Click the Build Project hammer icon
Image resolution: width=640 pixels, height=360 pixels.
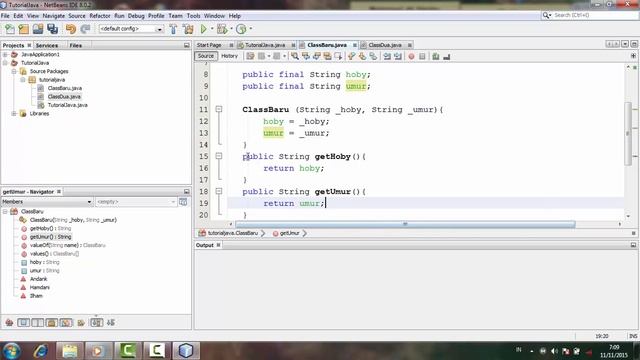tap(173, 29)
